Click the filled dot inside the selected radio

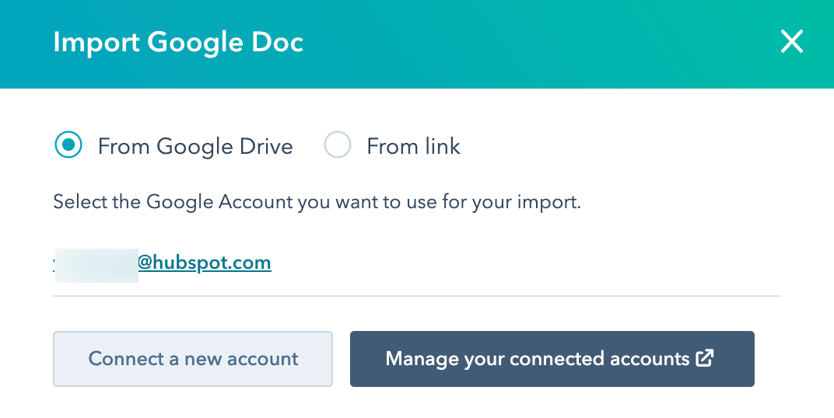click(x=68, y=146)
